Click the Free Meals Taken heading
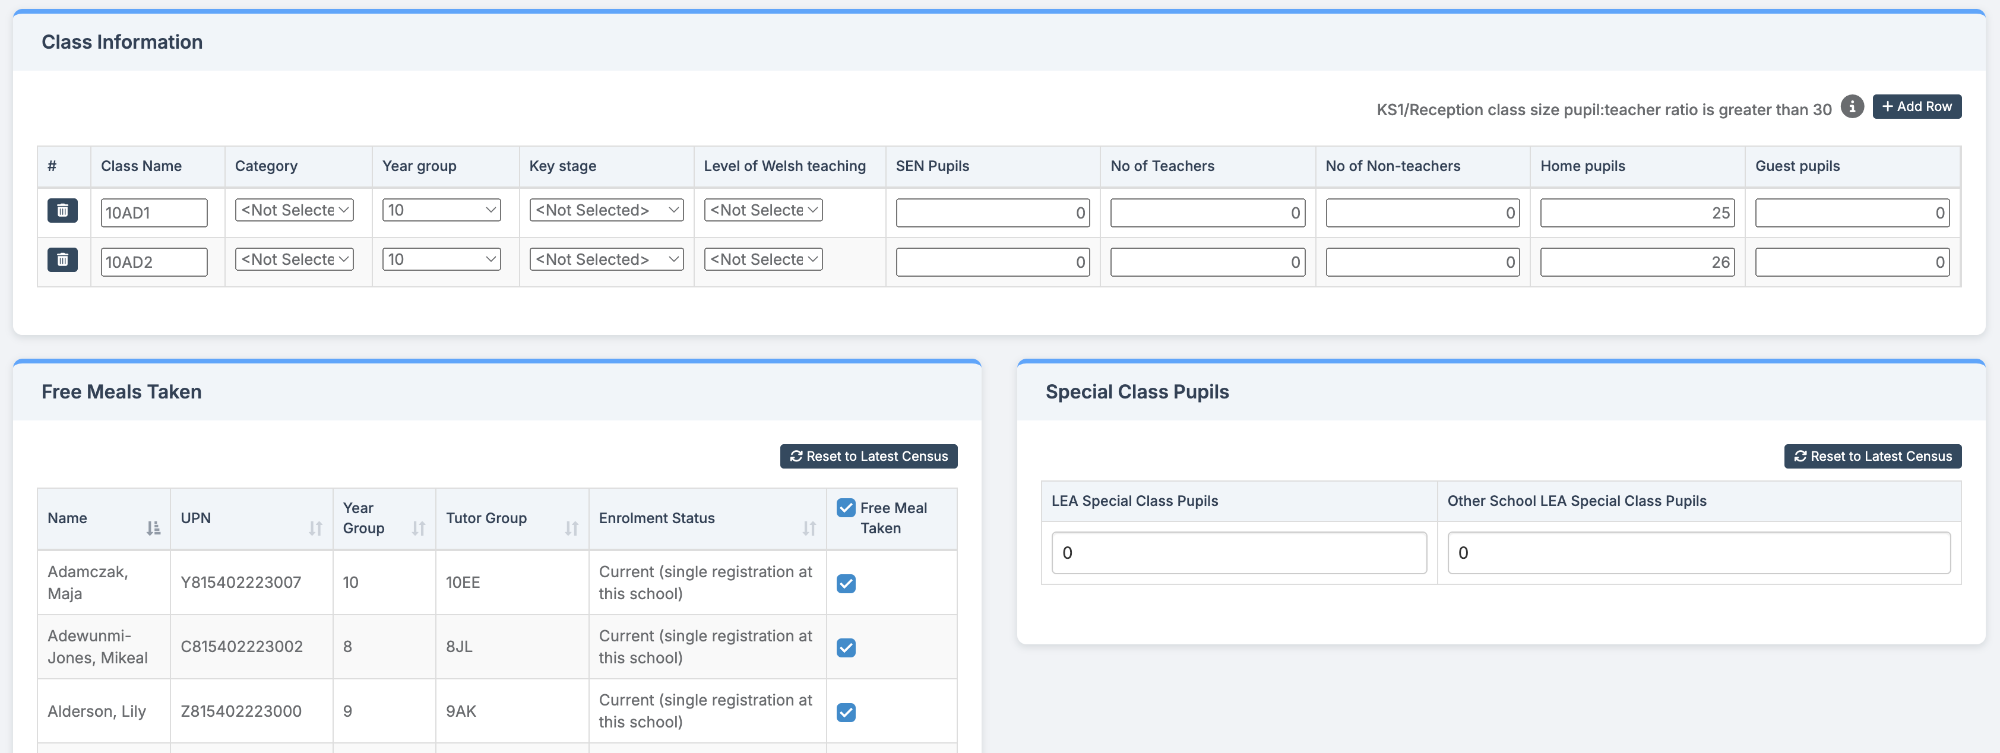Screen dimensions: 2000x753 click(122, 392)
